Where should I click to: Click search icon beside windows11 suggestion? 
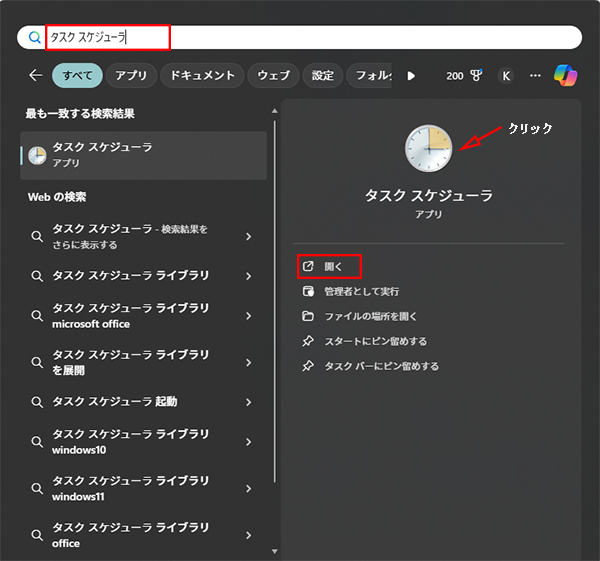pos(37,488)
